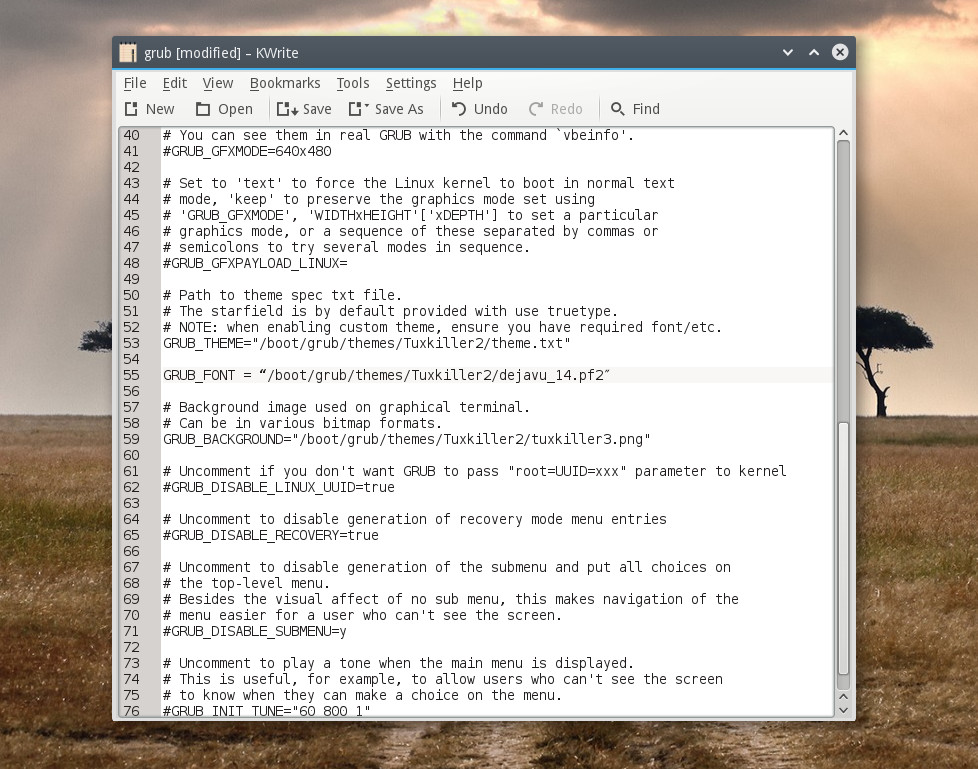This screenshot has height=769, width=978.
Task: Click "# NOTE: when enabling custom theme" line
Action: (442, 327)
